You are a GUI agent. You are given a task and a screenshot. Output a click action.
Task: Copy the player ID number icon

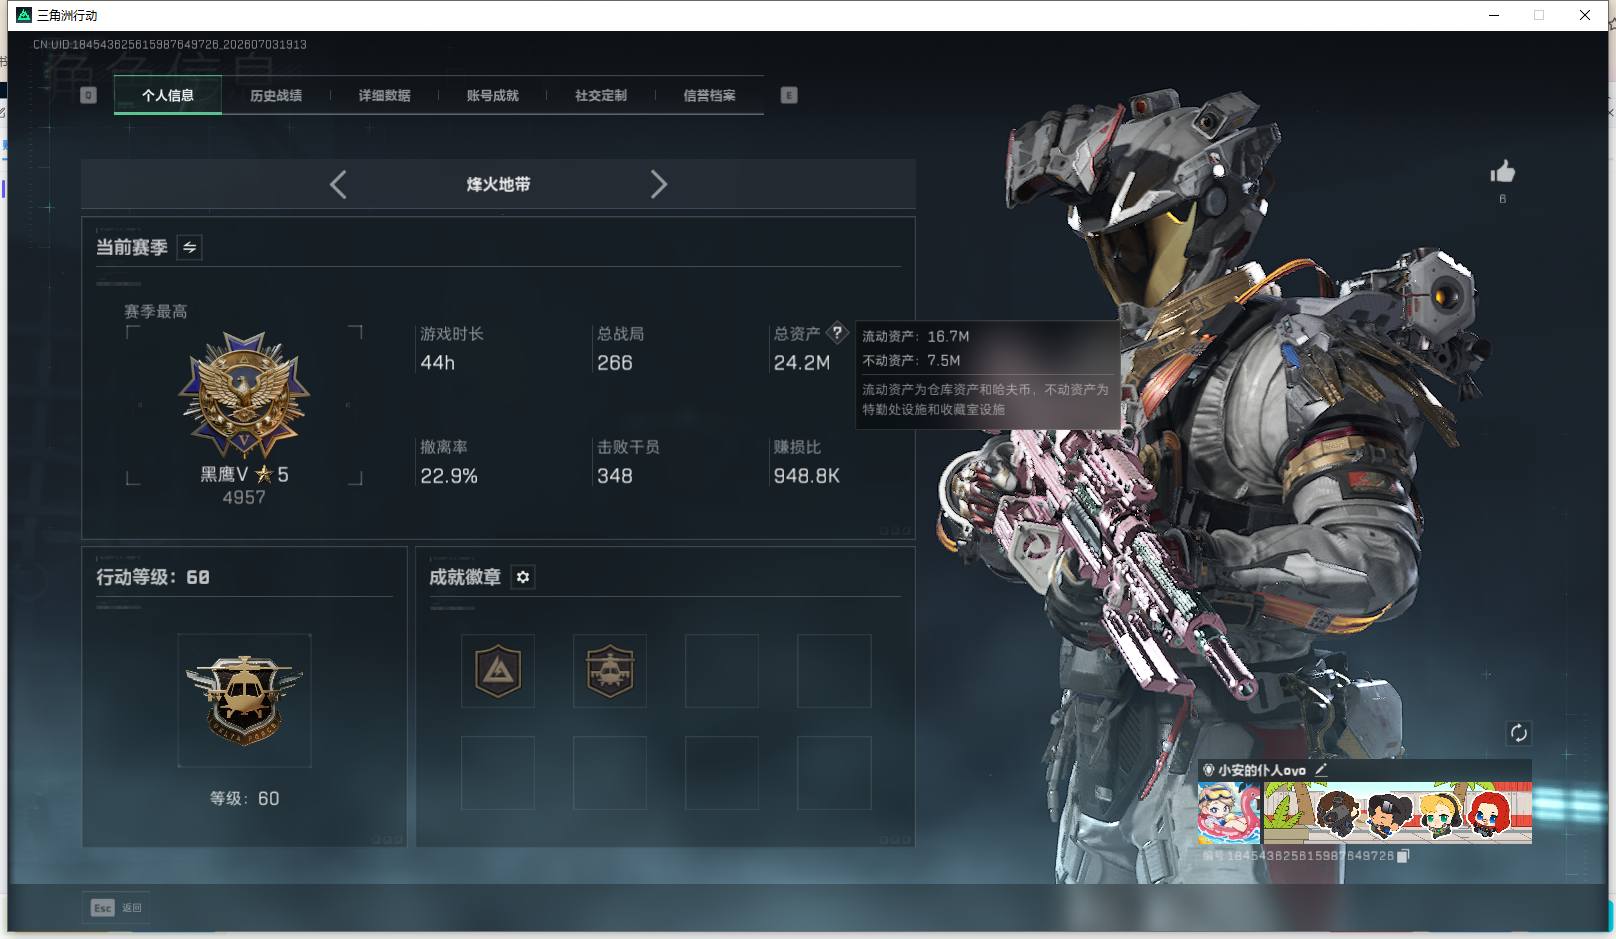(x=1403, y=856)
